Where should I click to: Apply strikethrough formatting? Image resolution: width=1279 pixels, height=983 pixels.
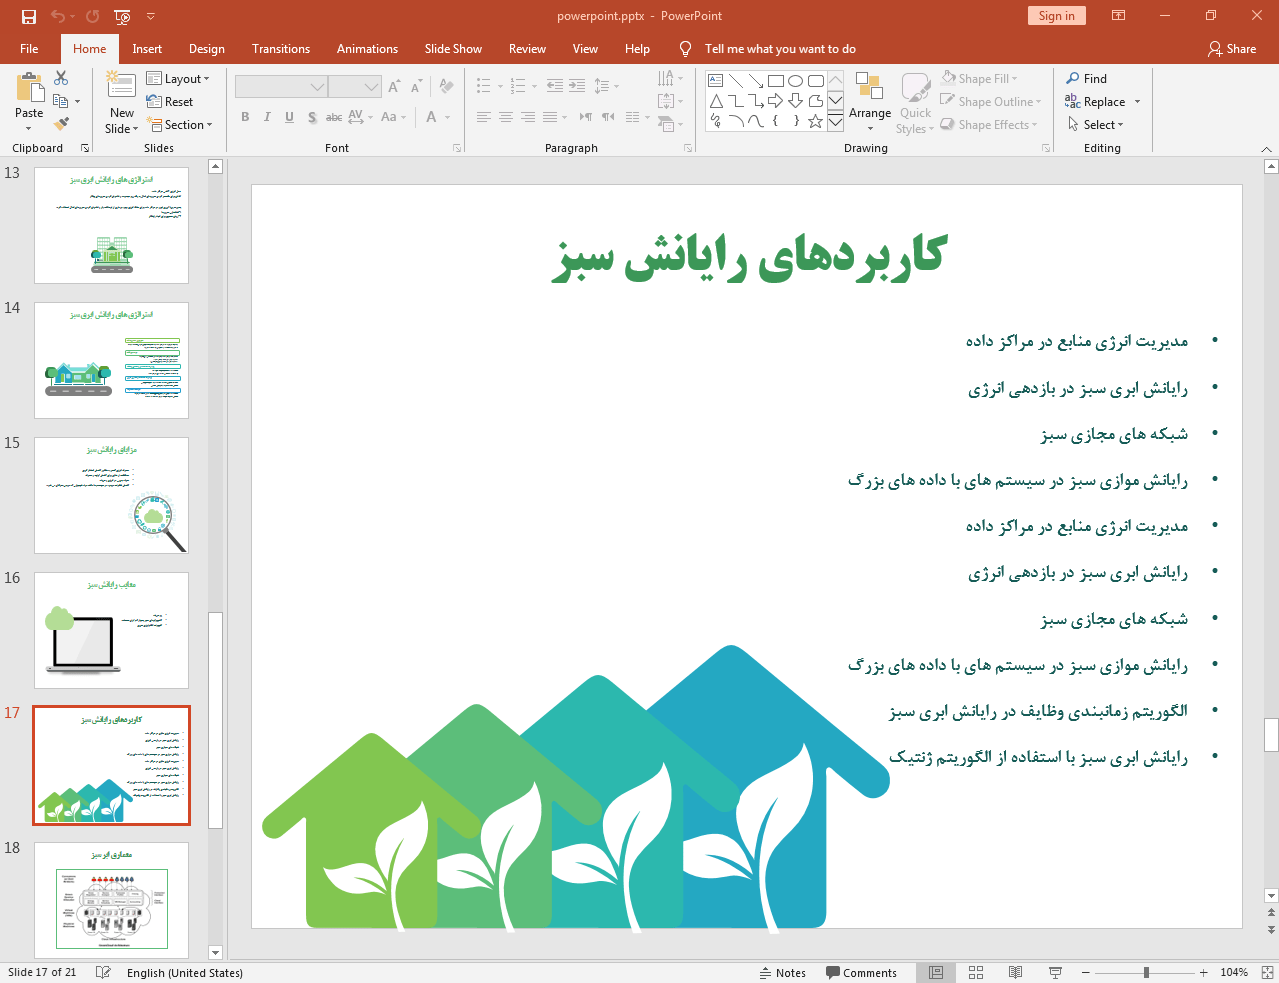click(333, 117)
